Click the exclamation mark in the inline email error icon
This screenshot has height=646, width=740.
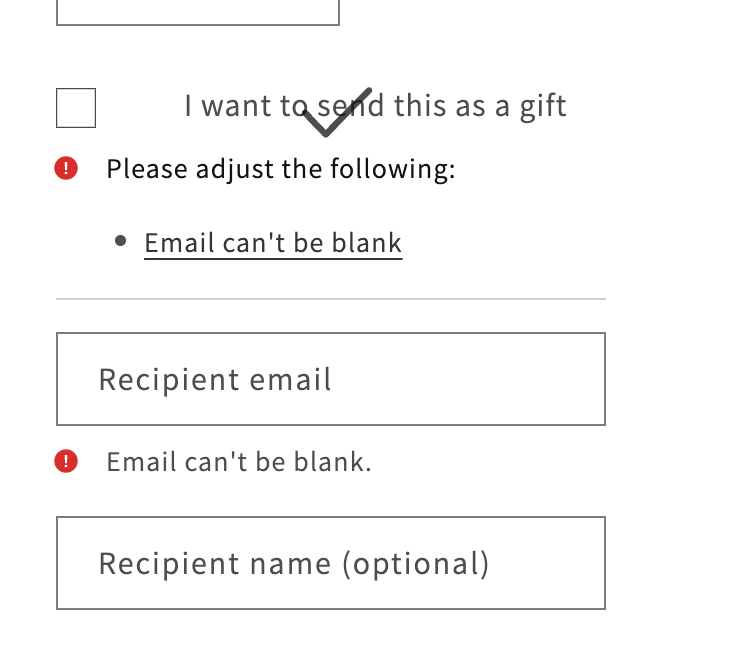[x=66, y=461]
